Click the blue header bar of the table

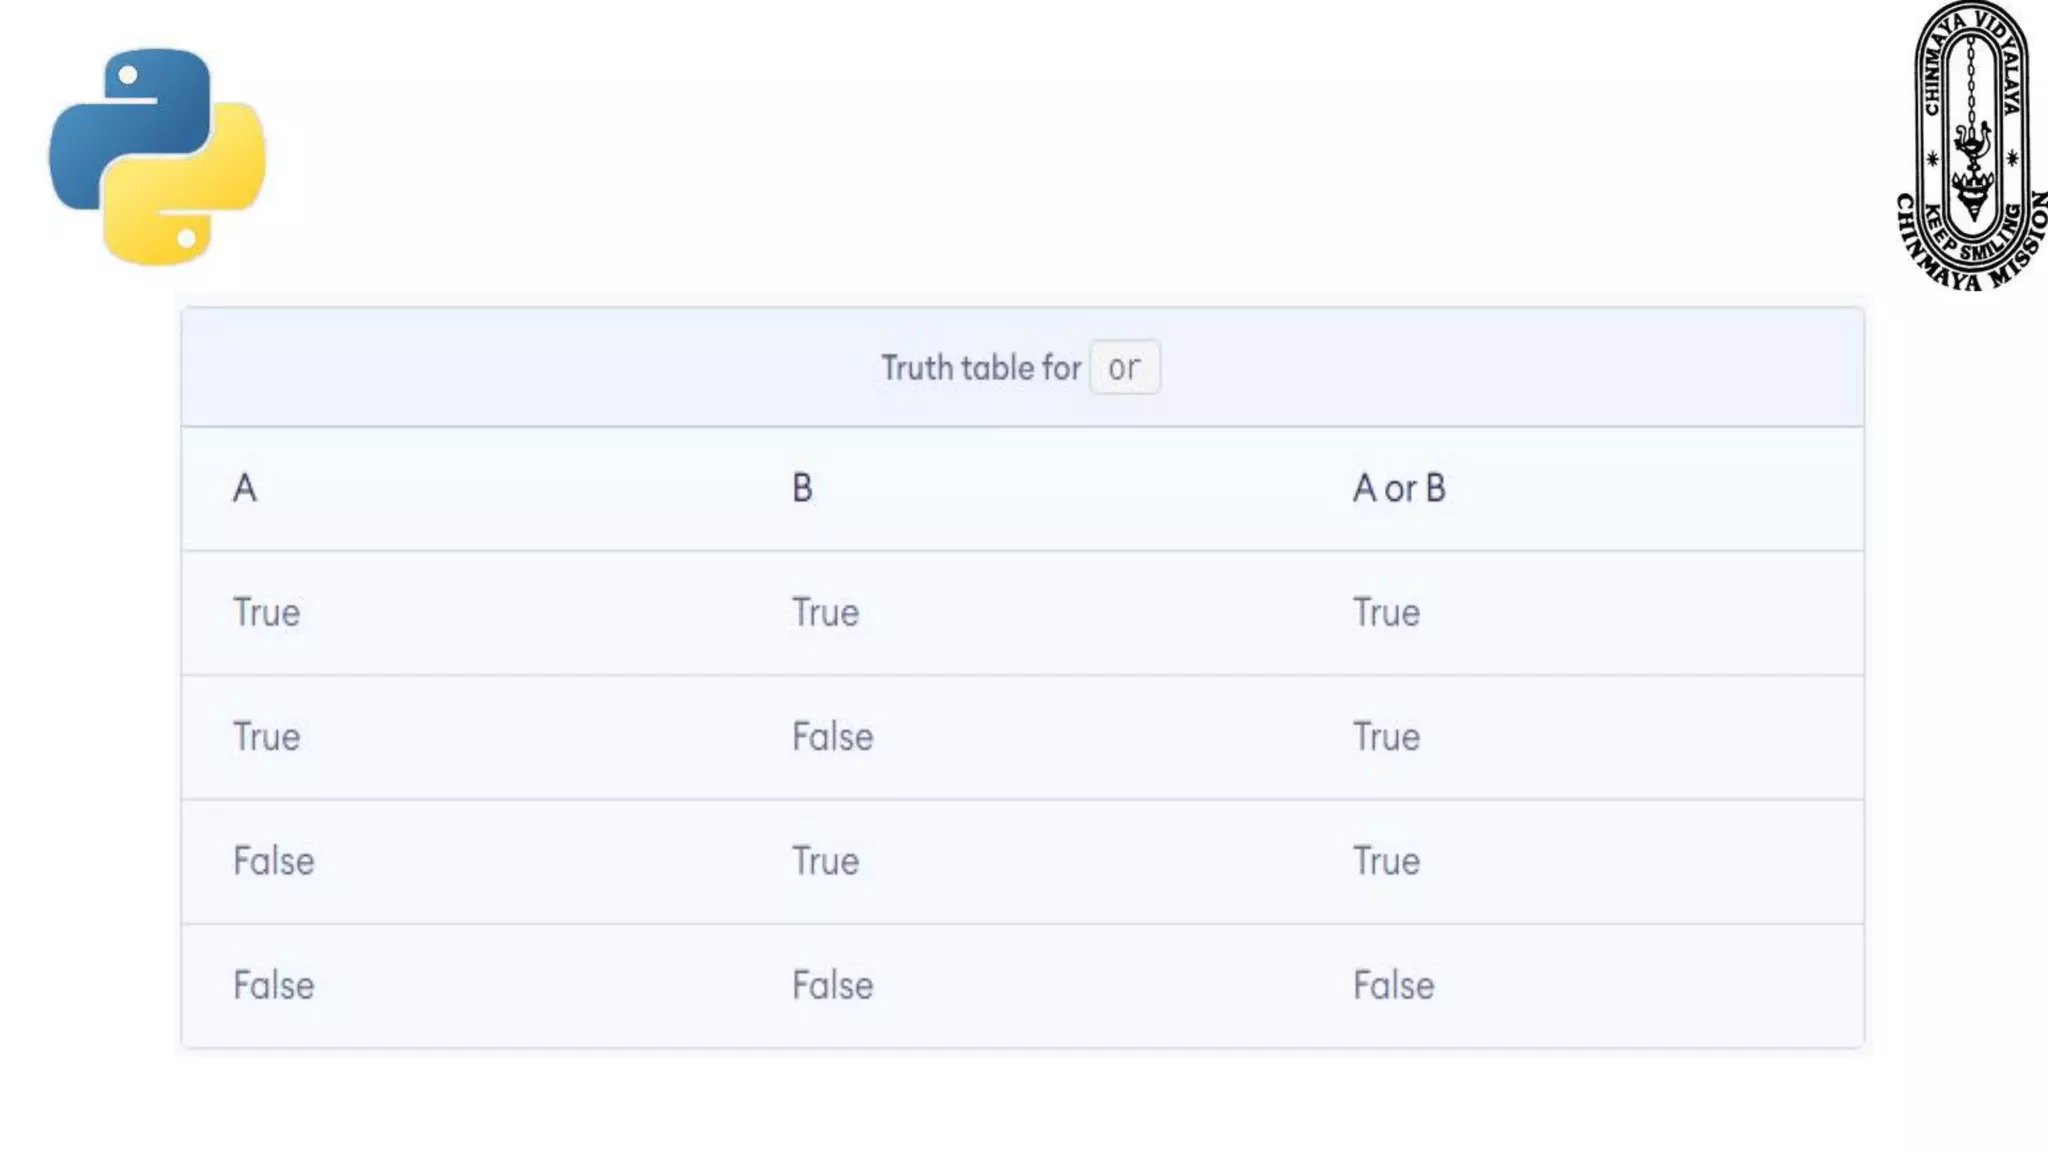[x=1022, y=367]
